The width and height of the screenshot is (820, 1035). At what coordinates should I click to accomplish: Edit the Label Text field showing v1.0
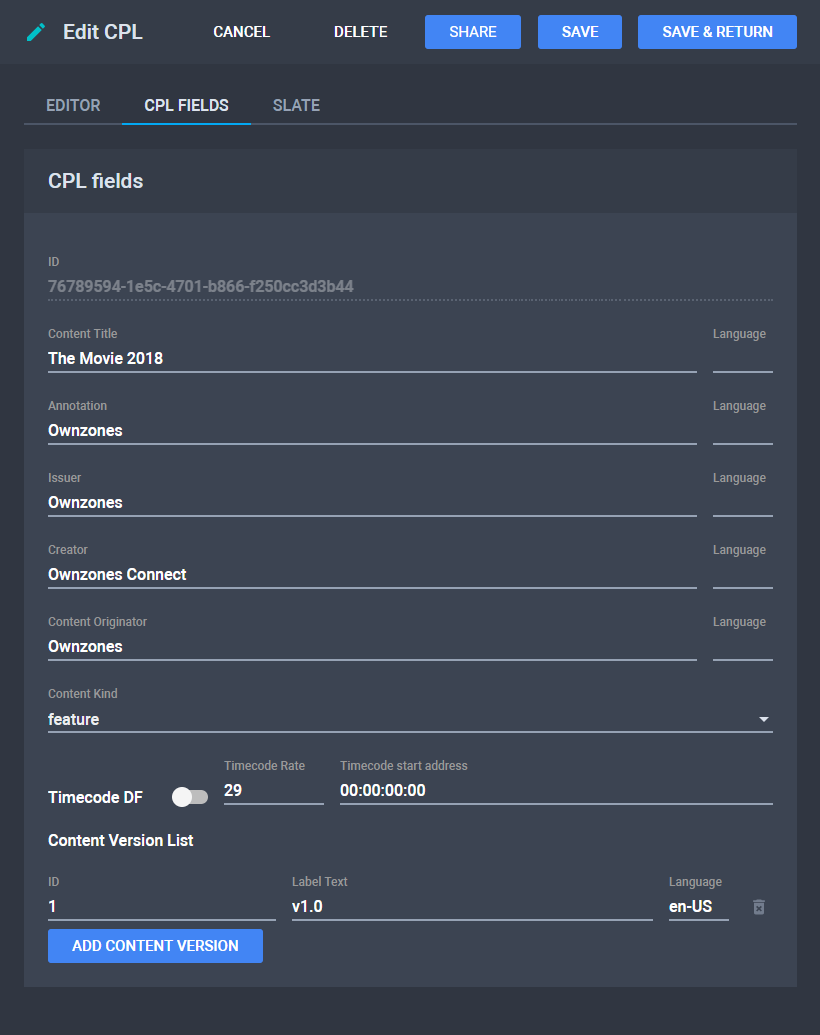coord(471,907)
